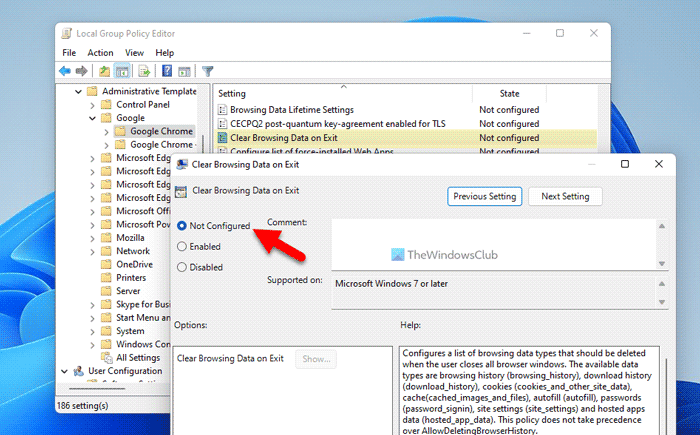Select the Browsing Data Lifetime Settings row
Image resolution: width=700 pixels, height=435 pixels.
405,110
